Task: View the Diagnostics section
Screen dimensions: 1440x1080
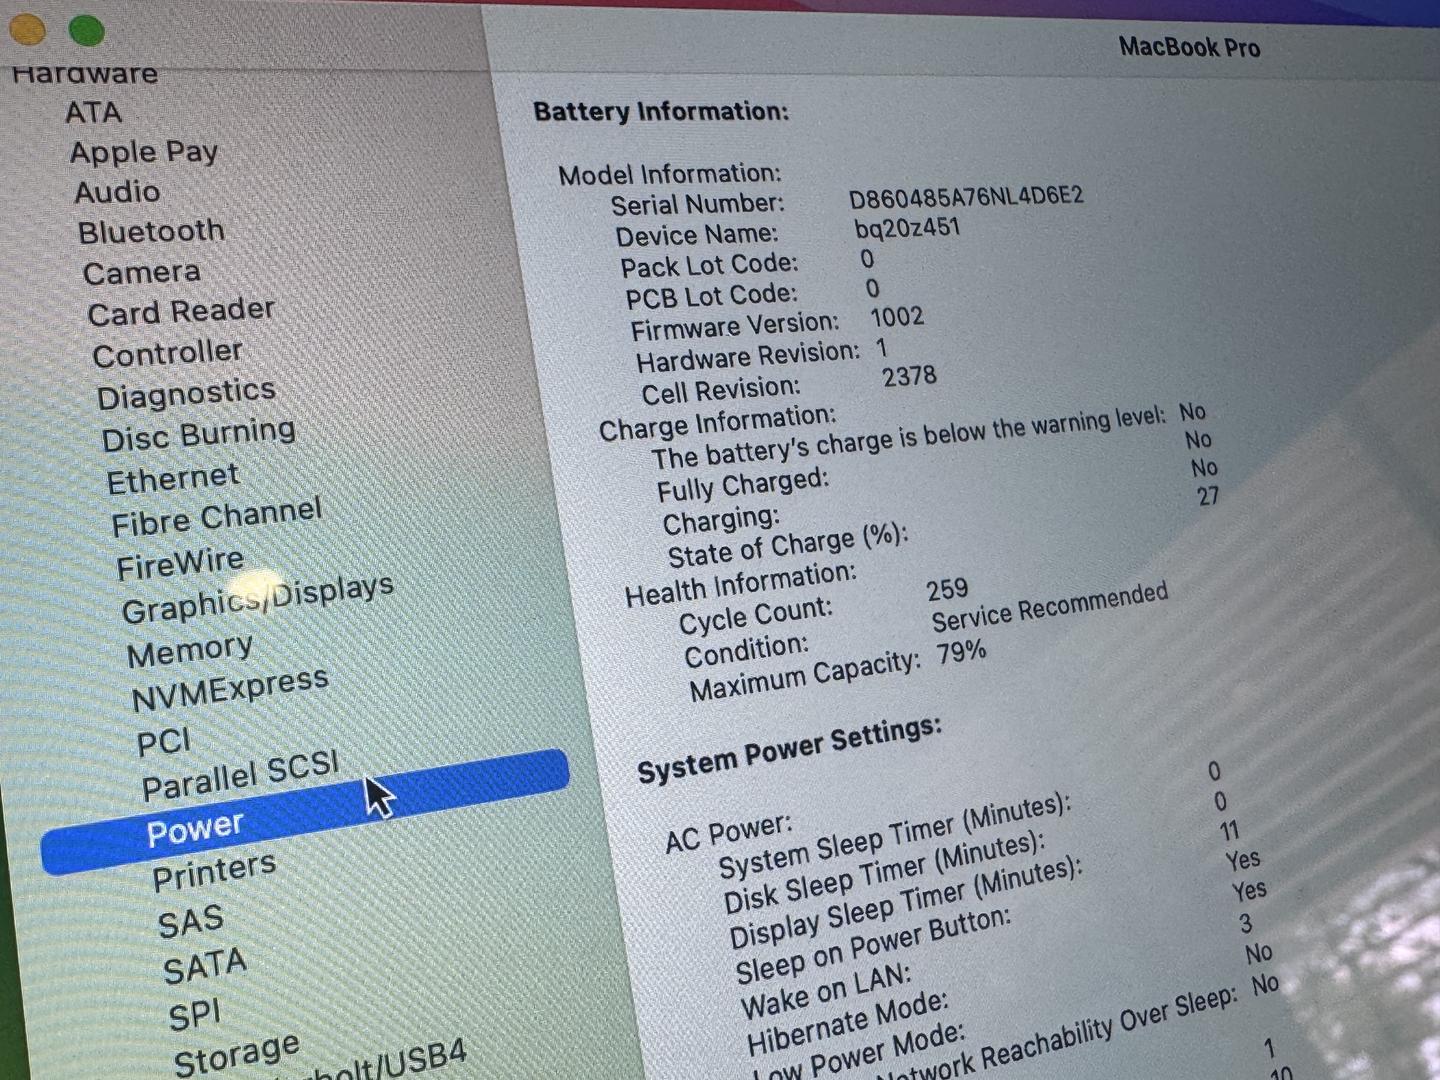Action: tap(186, 394)
